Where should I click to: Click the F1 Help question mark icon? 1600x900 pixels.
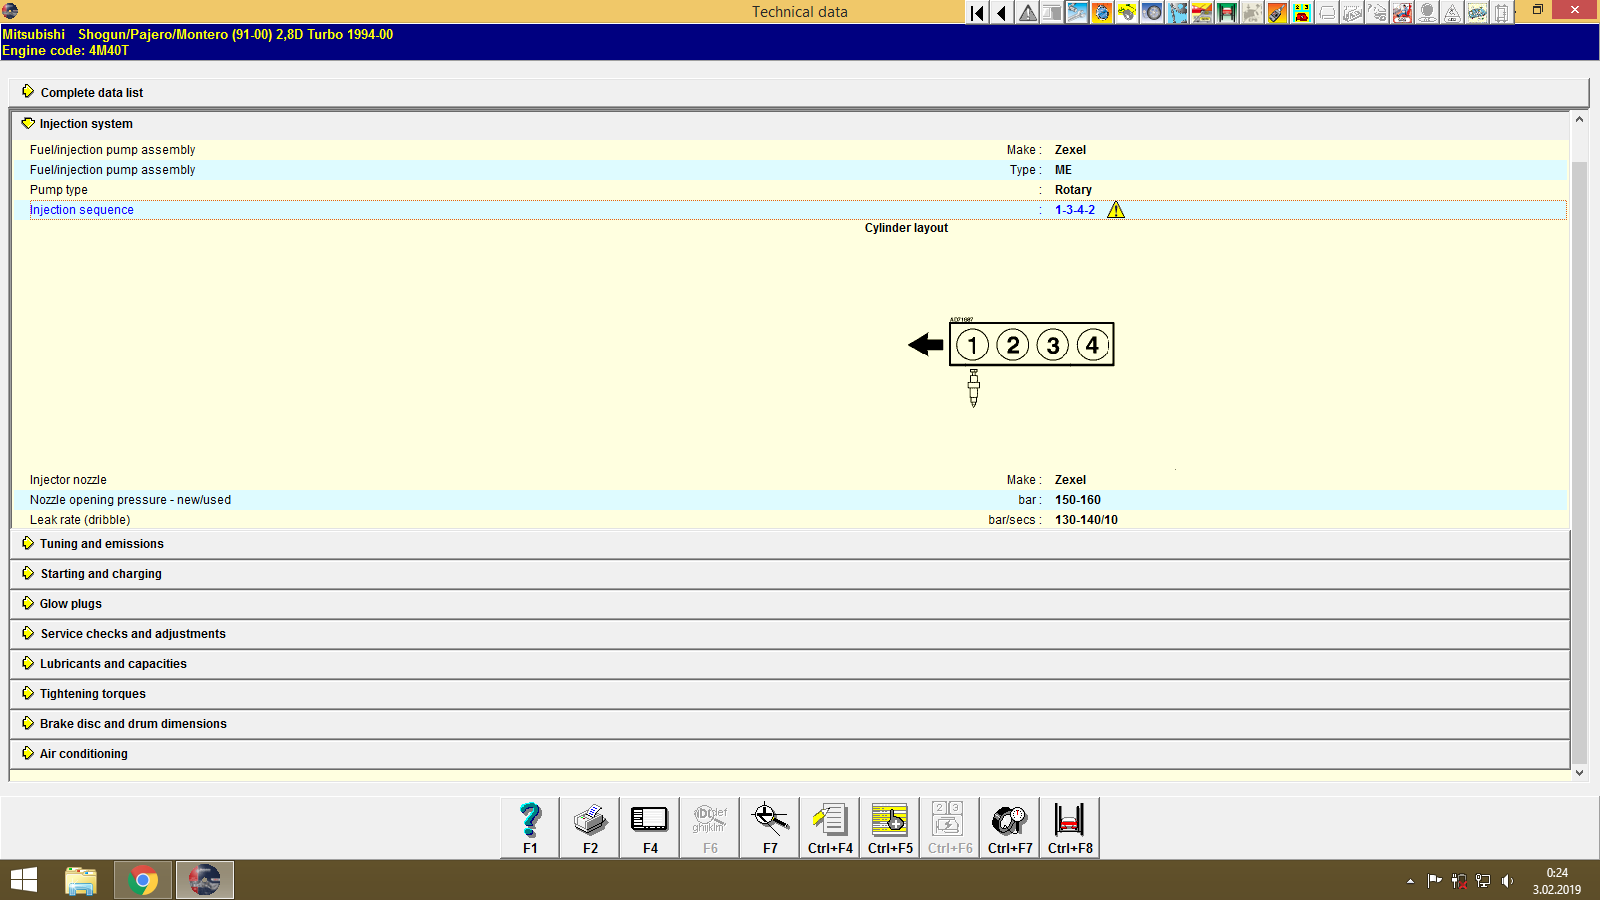point(529,820)
